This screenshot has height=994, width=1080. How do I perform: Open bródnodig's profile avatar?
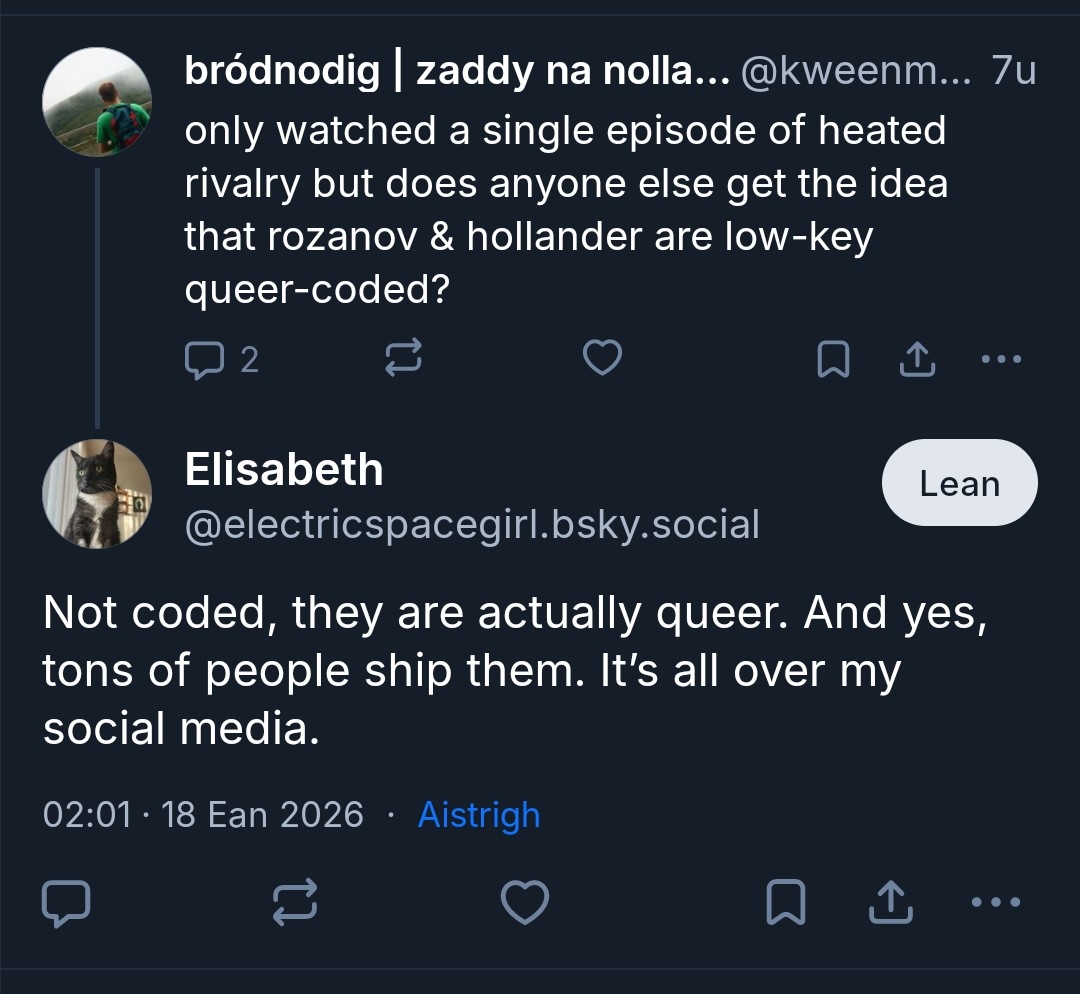[x=97, y=102]
